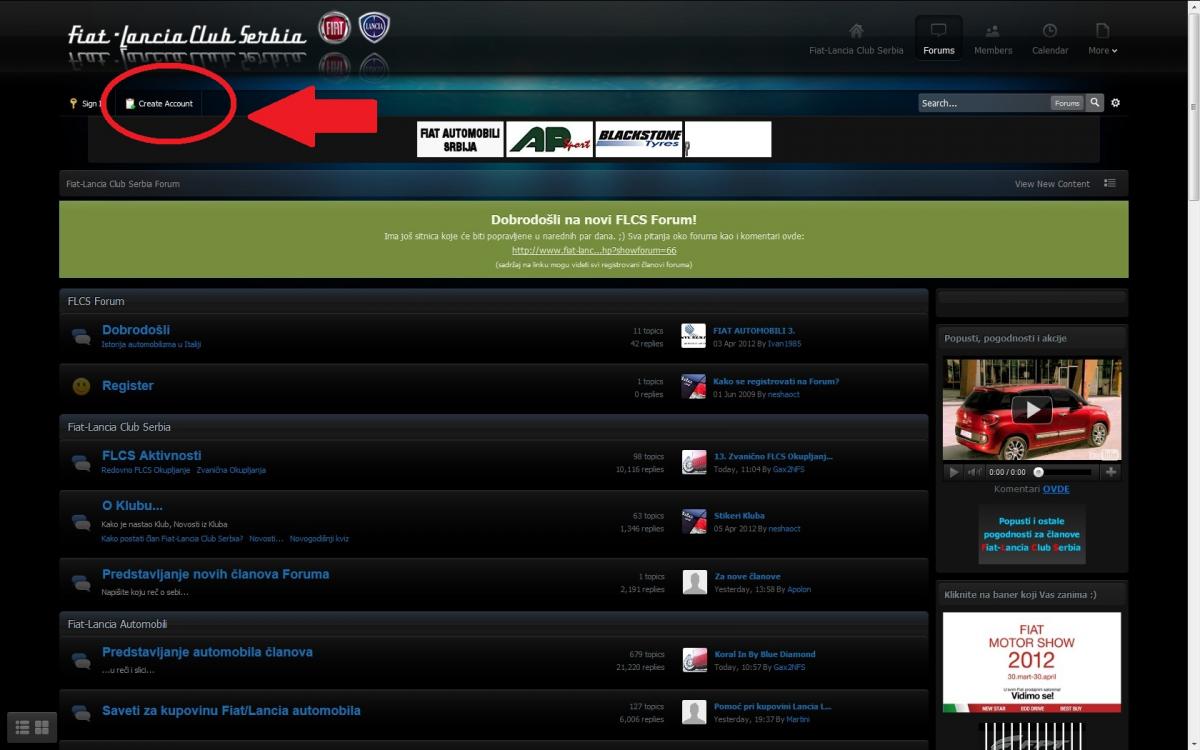The image size is (1200, 750).
Task: Open Zvanična Okupljanja subforum
Action: click(x=231, y=470)
